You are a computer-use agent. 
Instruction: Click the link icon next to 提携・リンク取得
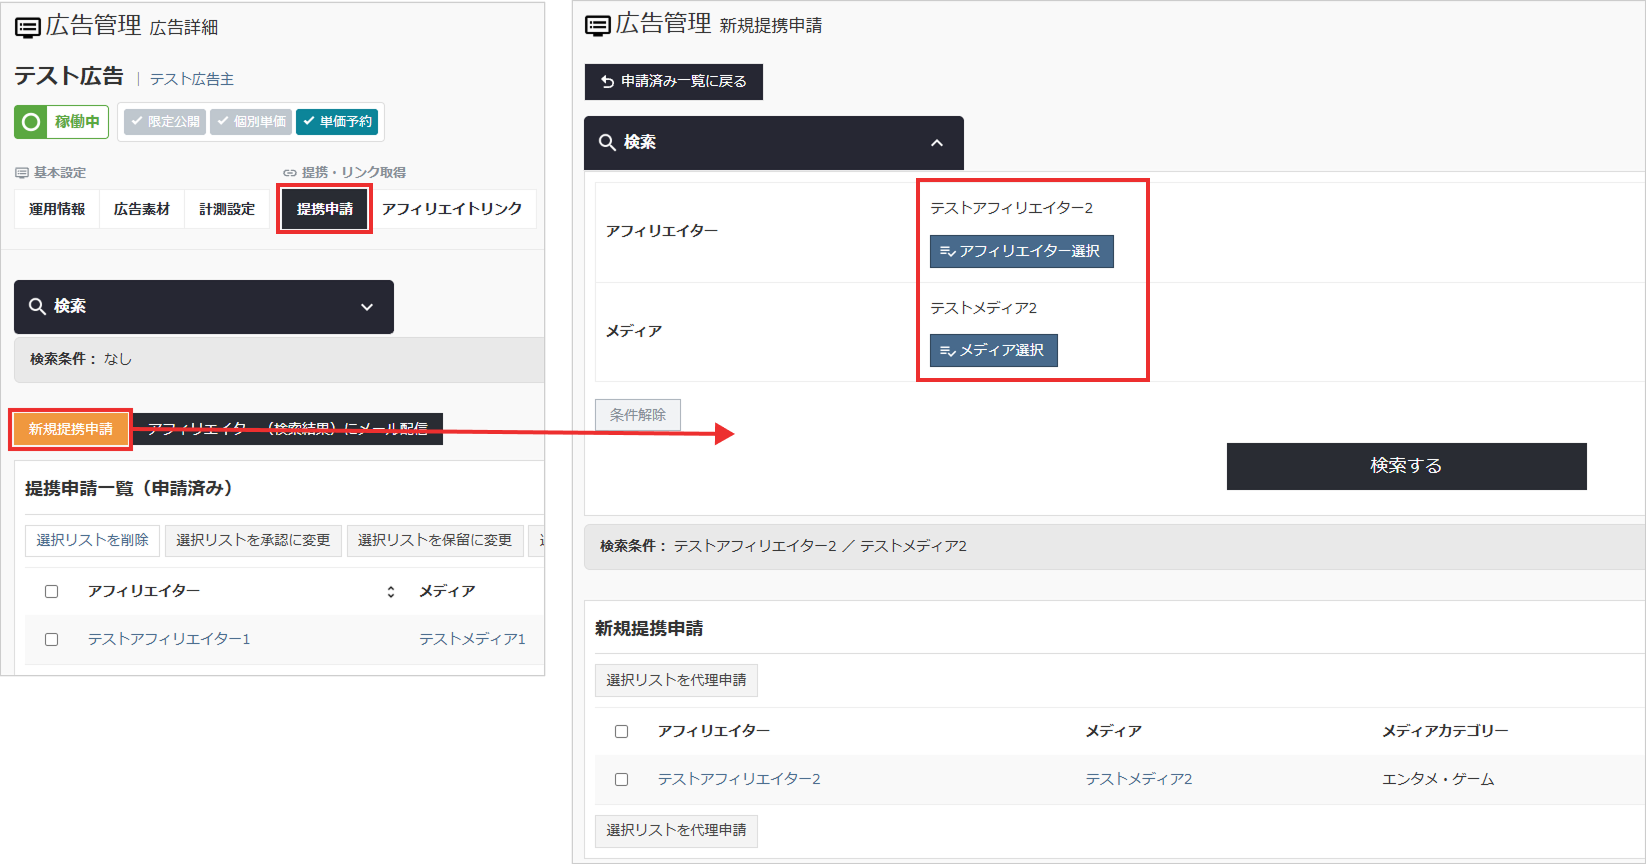tap(290, 173)
